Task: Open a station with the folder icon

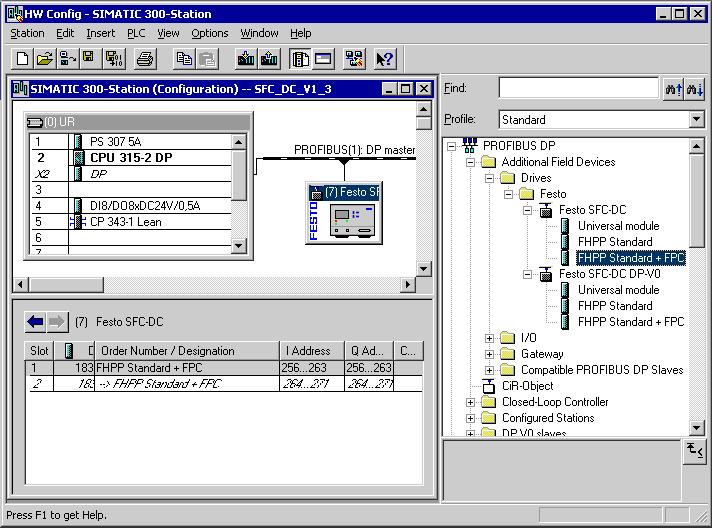Action: click(45, 59)
